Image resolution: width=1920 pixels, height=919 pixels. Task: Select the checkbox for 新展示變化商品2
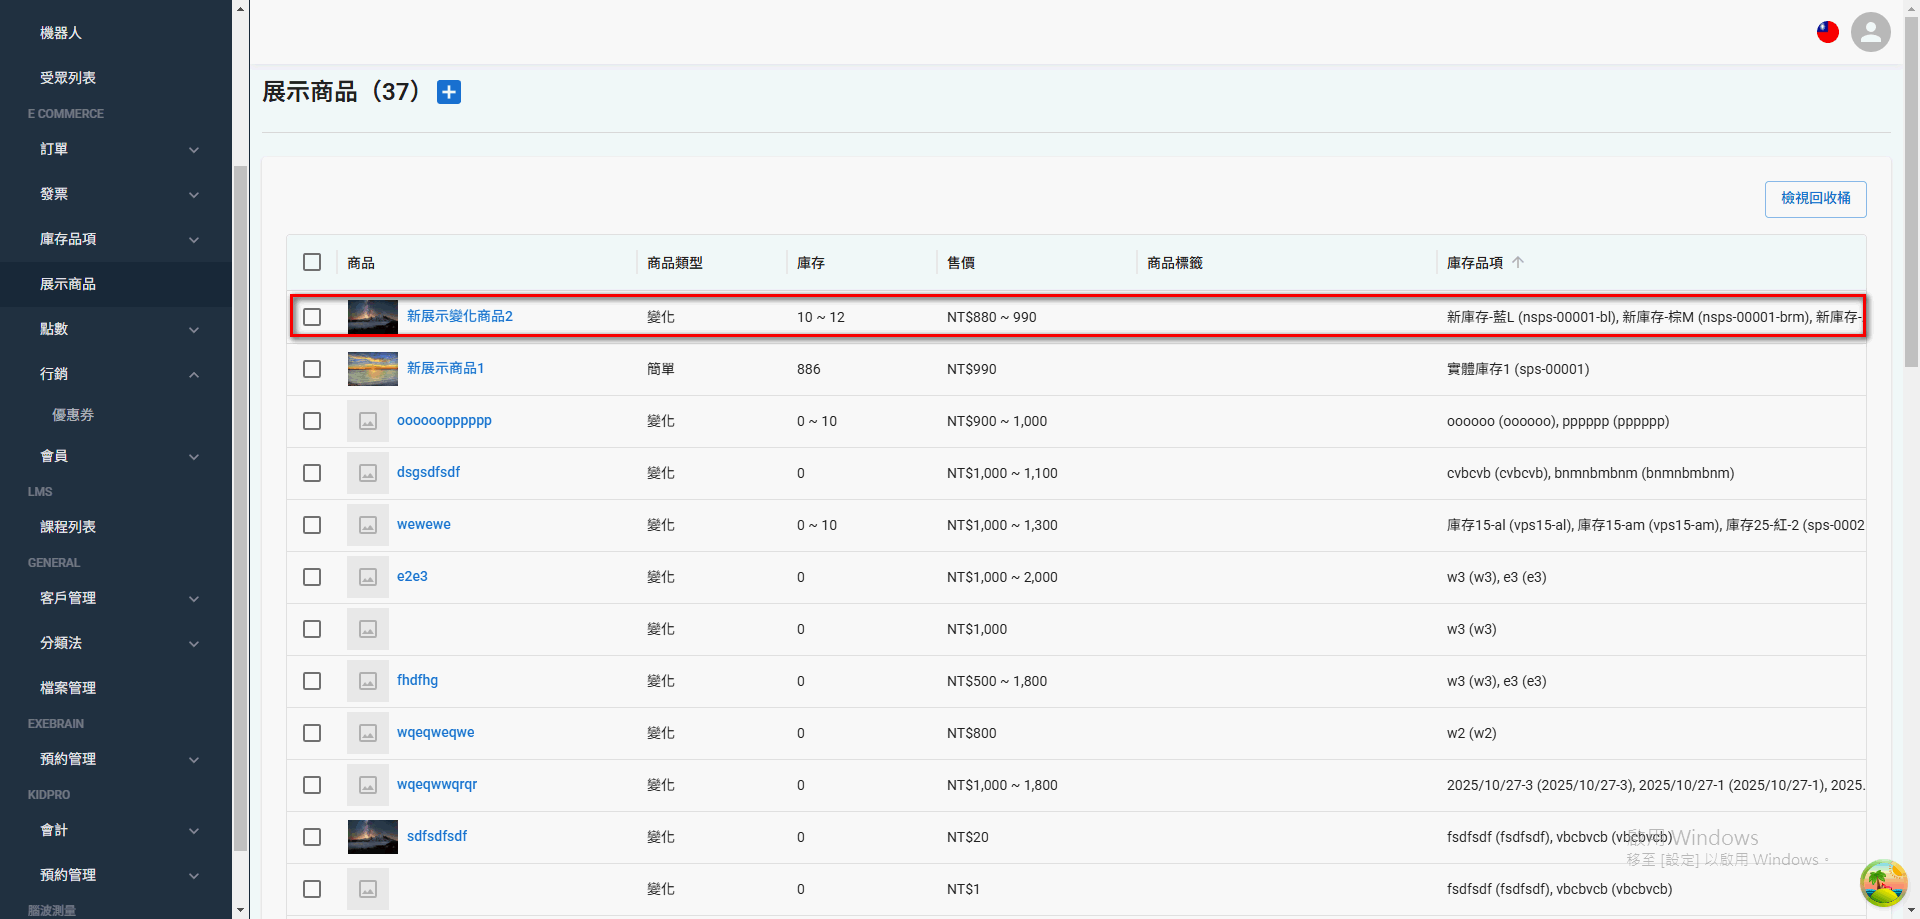312,317
